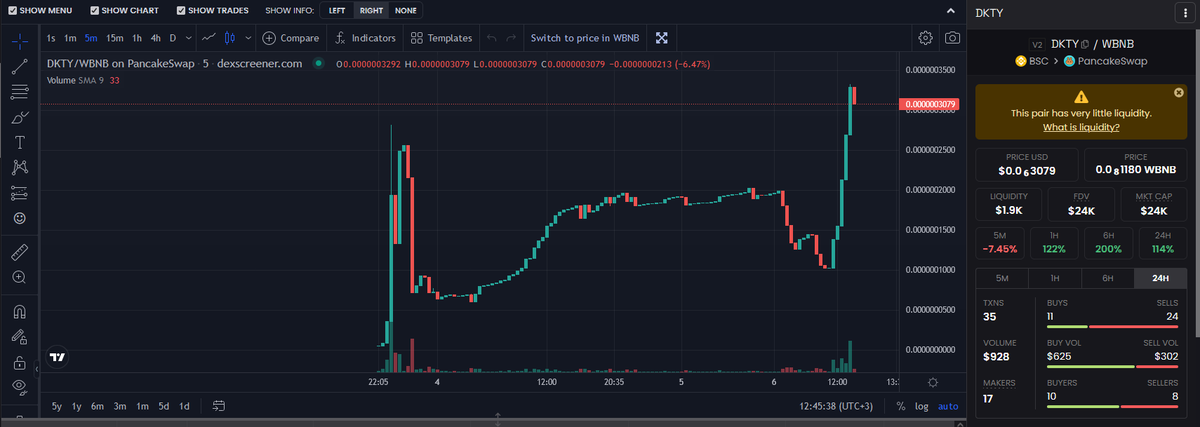This screenshot has height=427, width=1200.
Task: Redo the chart action
Action: point(511,38)
